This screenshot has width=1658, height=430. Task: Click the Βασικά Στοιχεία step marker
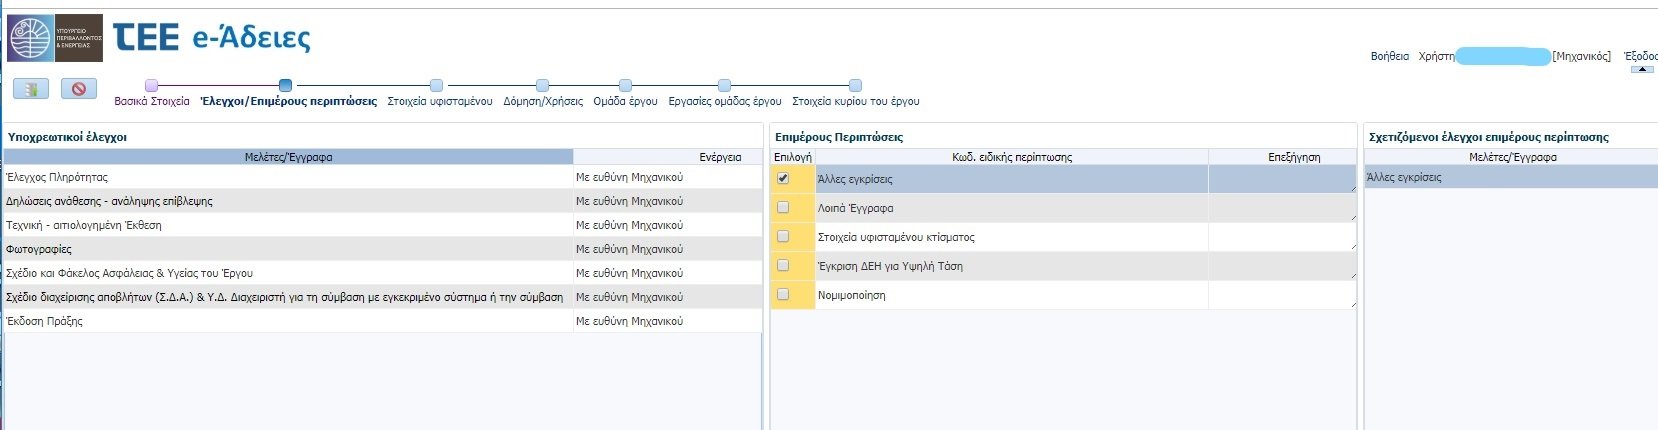[x=152, y=86]
